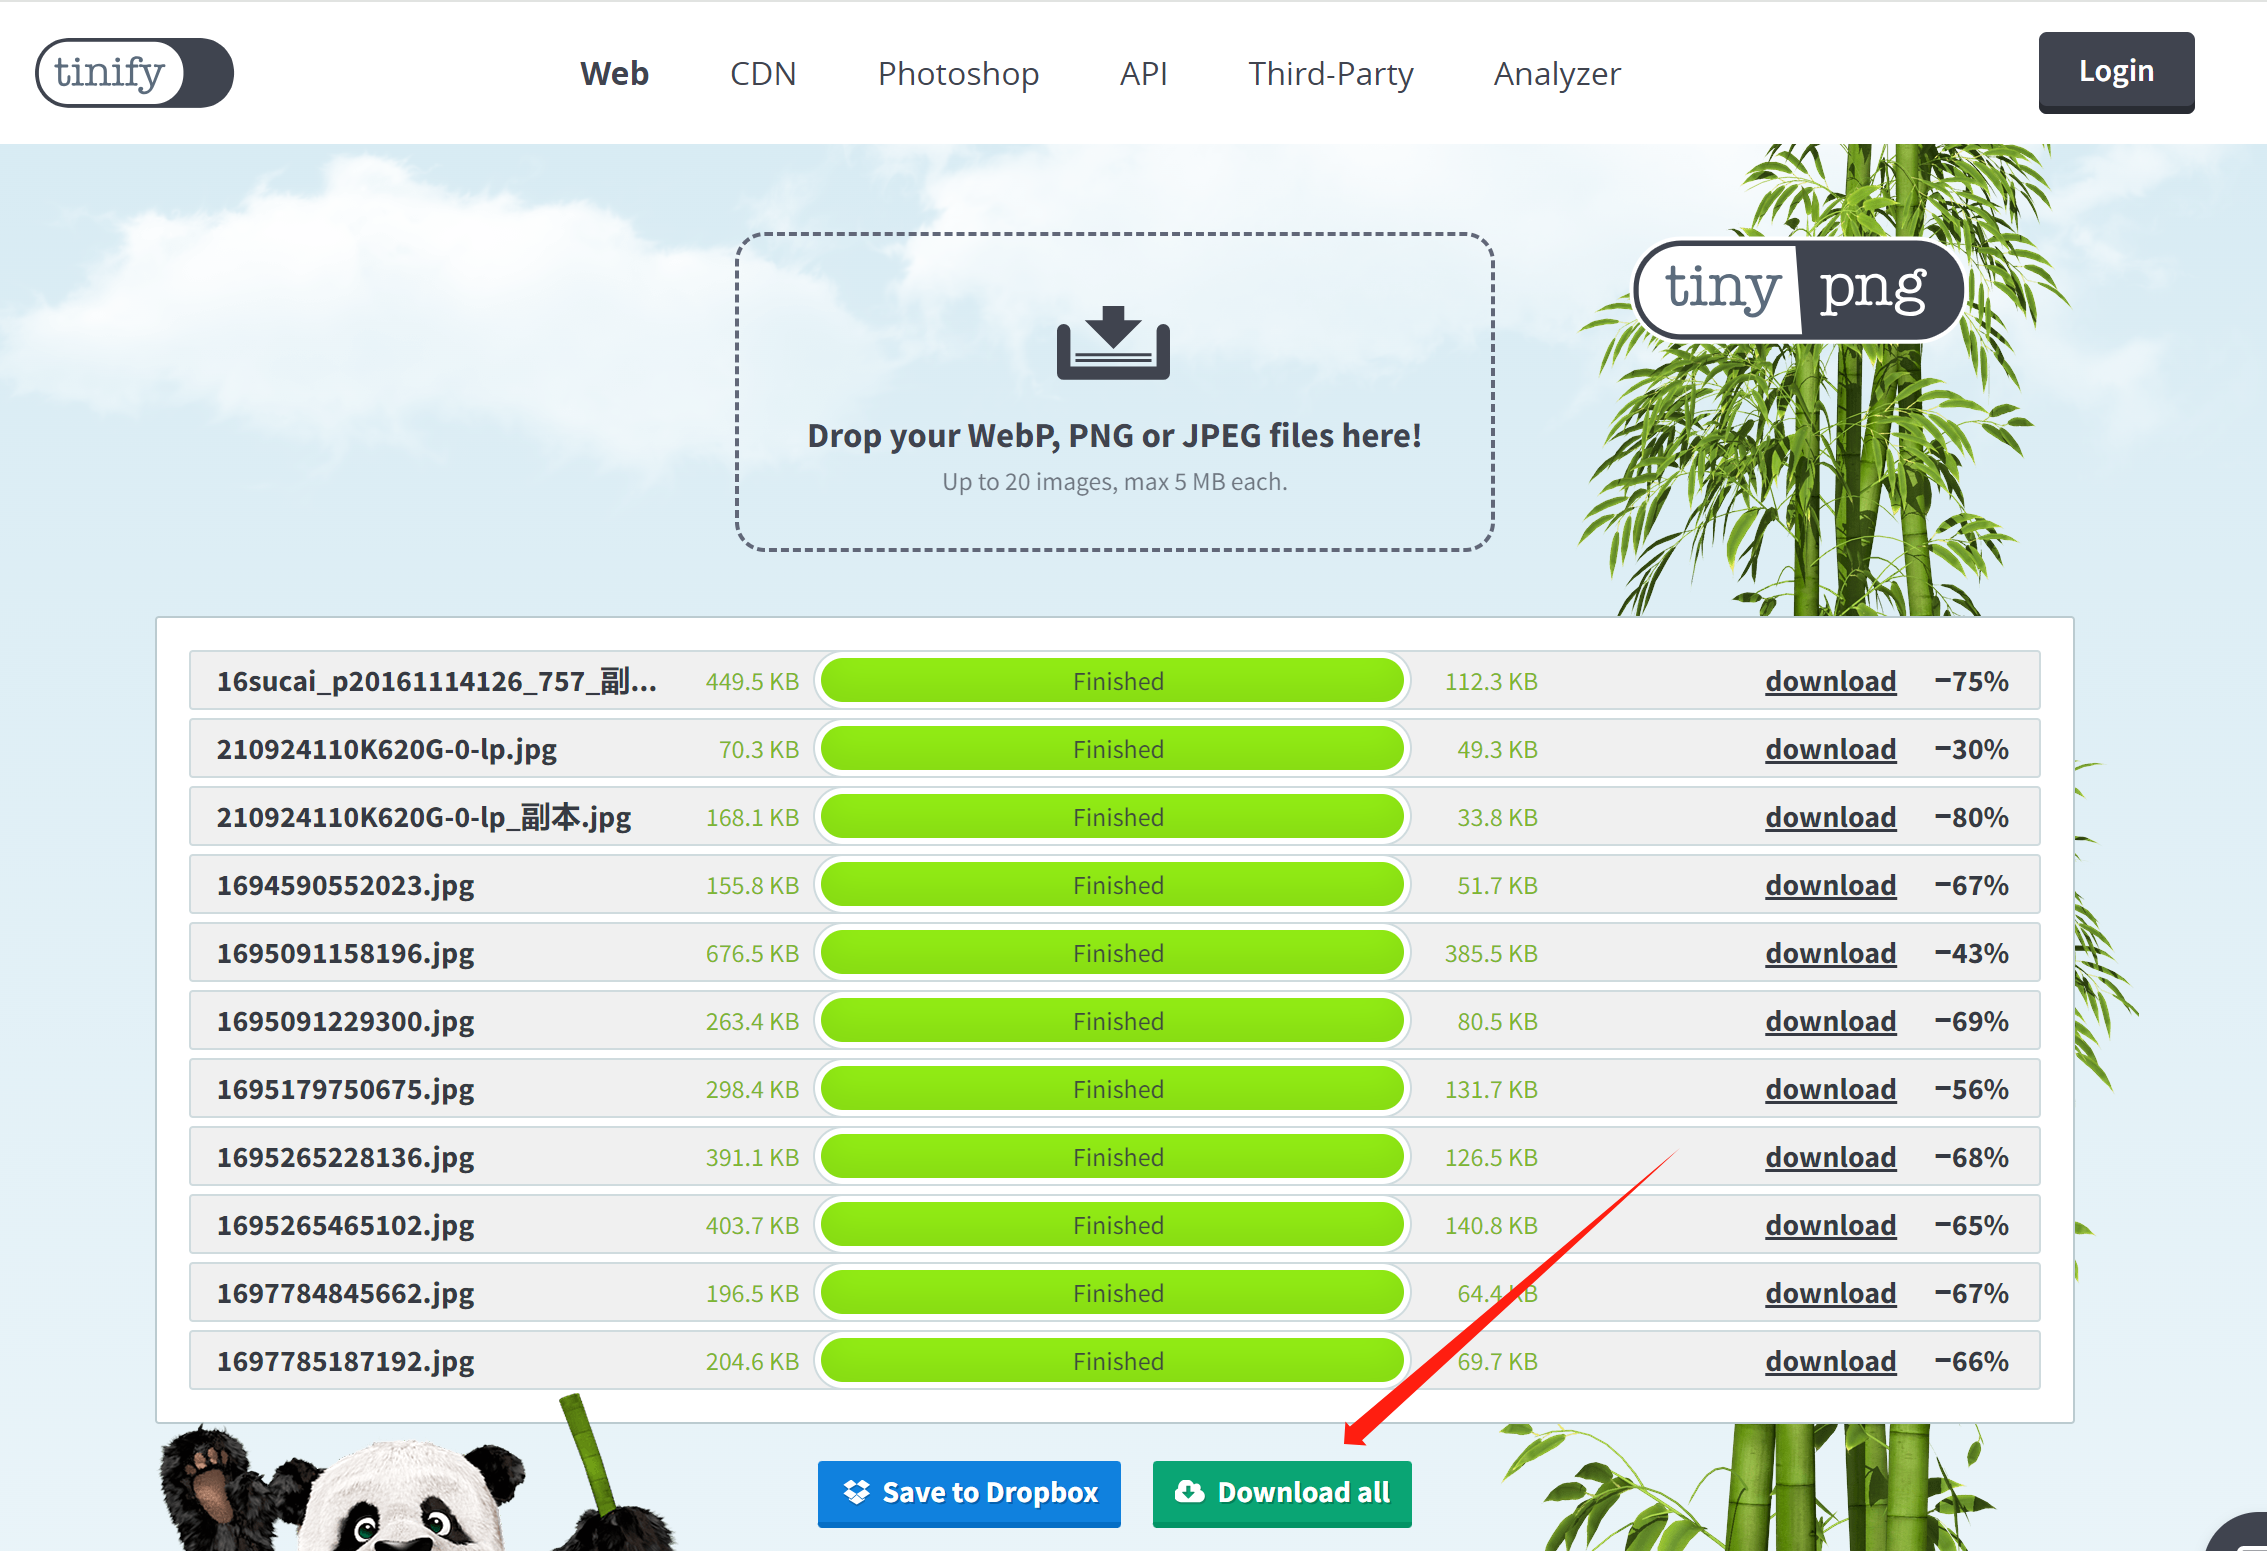This screenshot has width=2267, height=1551.
Task: Click Finished progress bar for 1697785187192.jpg
Action: click(1112, 1361)
